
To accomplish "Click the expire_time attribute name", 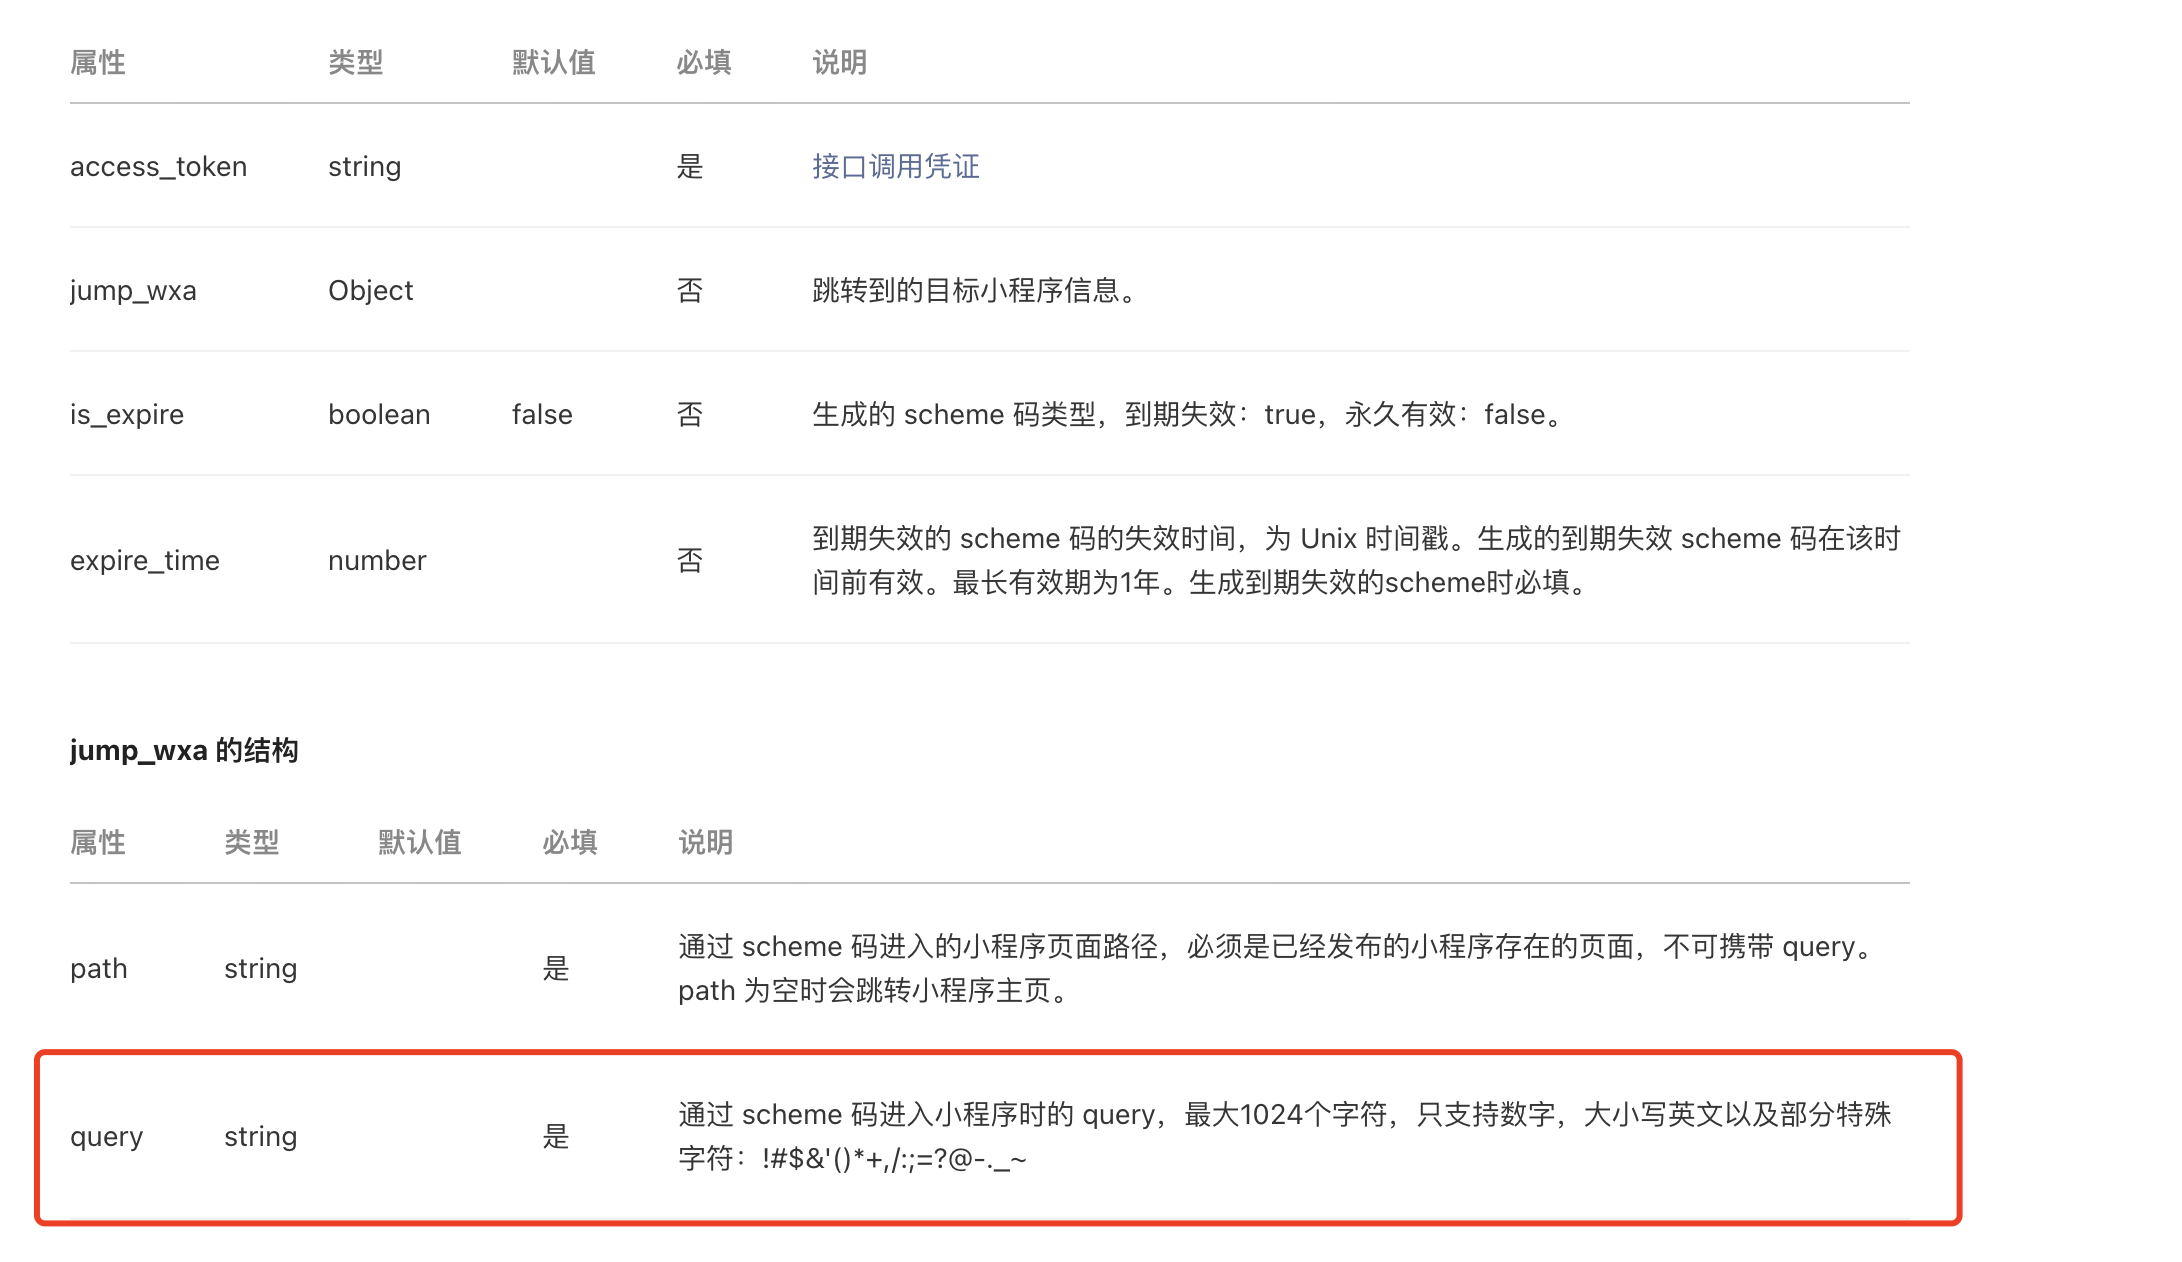I will (x=145, y=560).
